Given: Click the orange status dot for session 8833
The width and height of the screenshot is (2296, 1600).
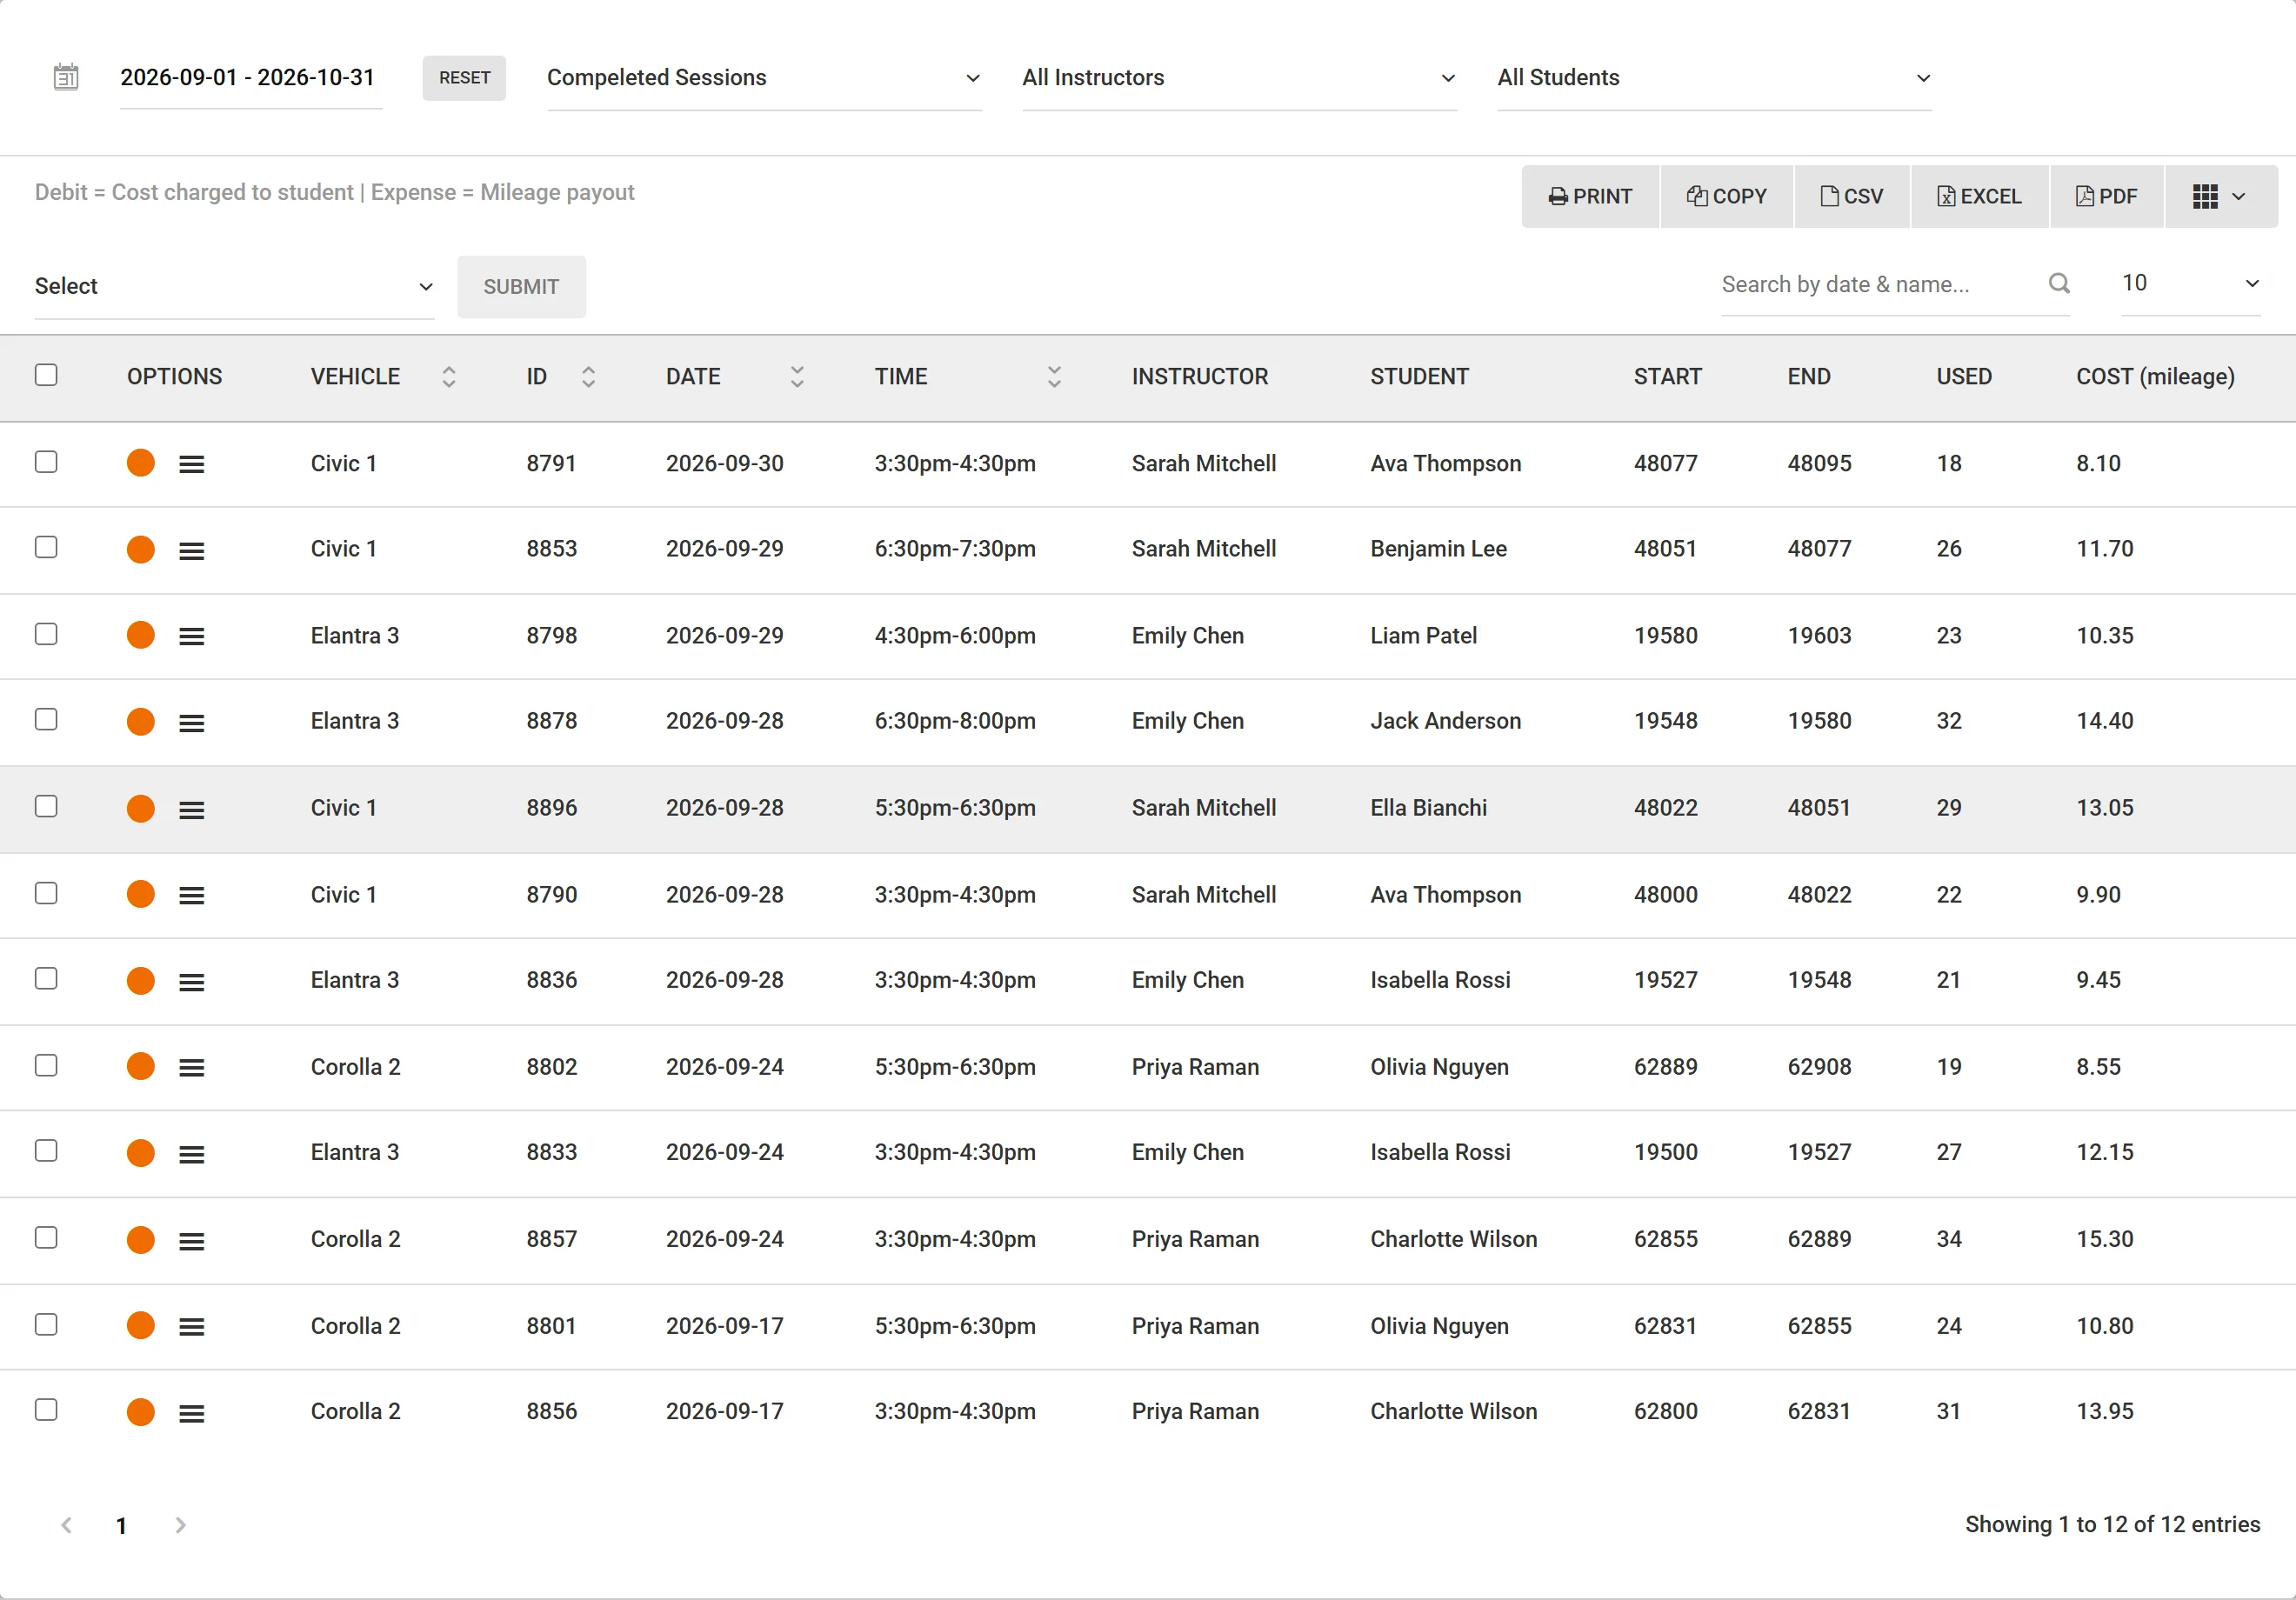Looking at the screenshot, I should [141, 1153].
